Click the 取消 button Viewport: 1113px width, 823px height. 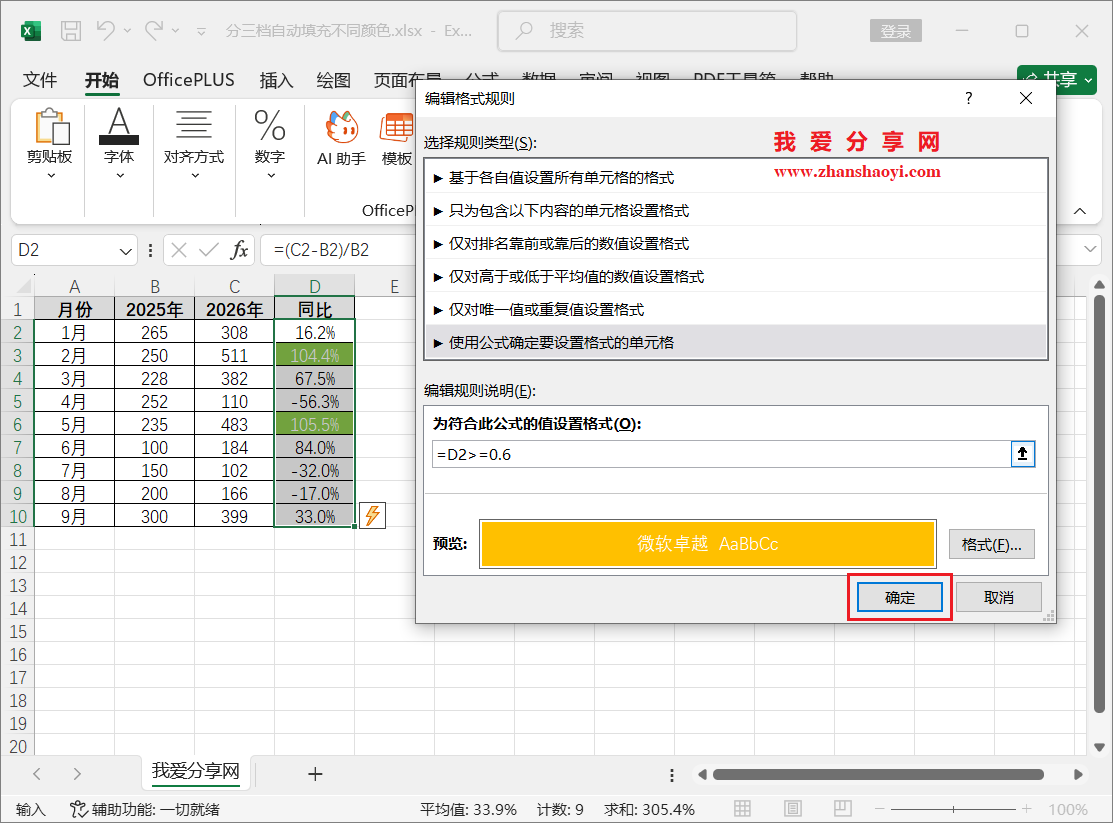coord(998,597)
